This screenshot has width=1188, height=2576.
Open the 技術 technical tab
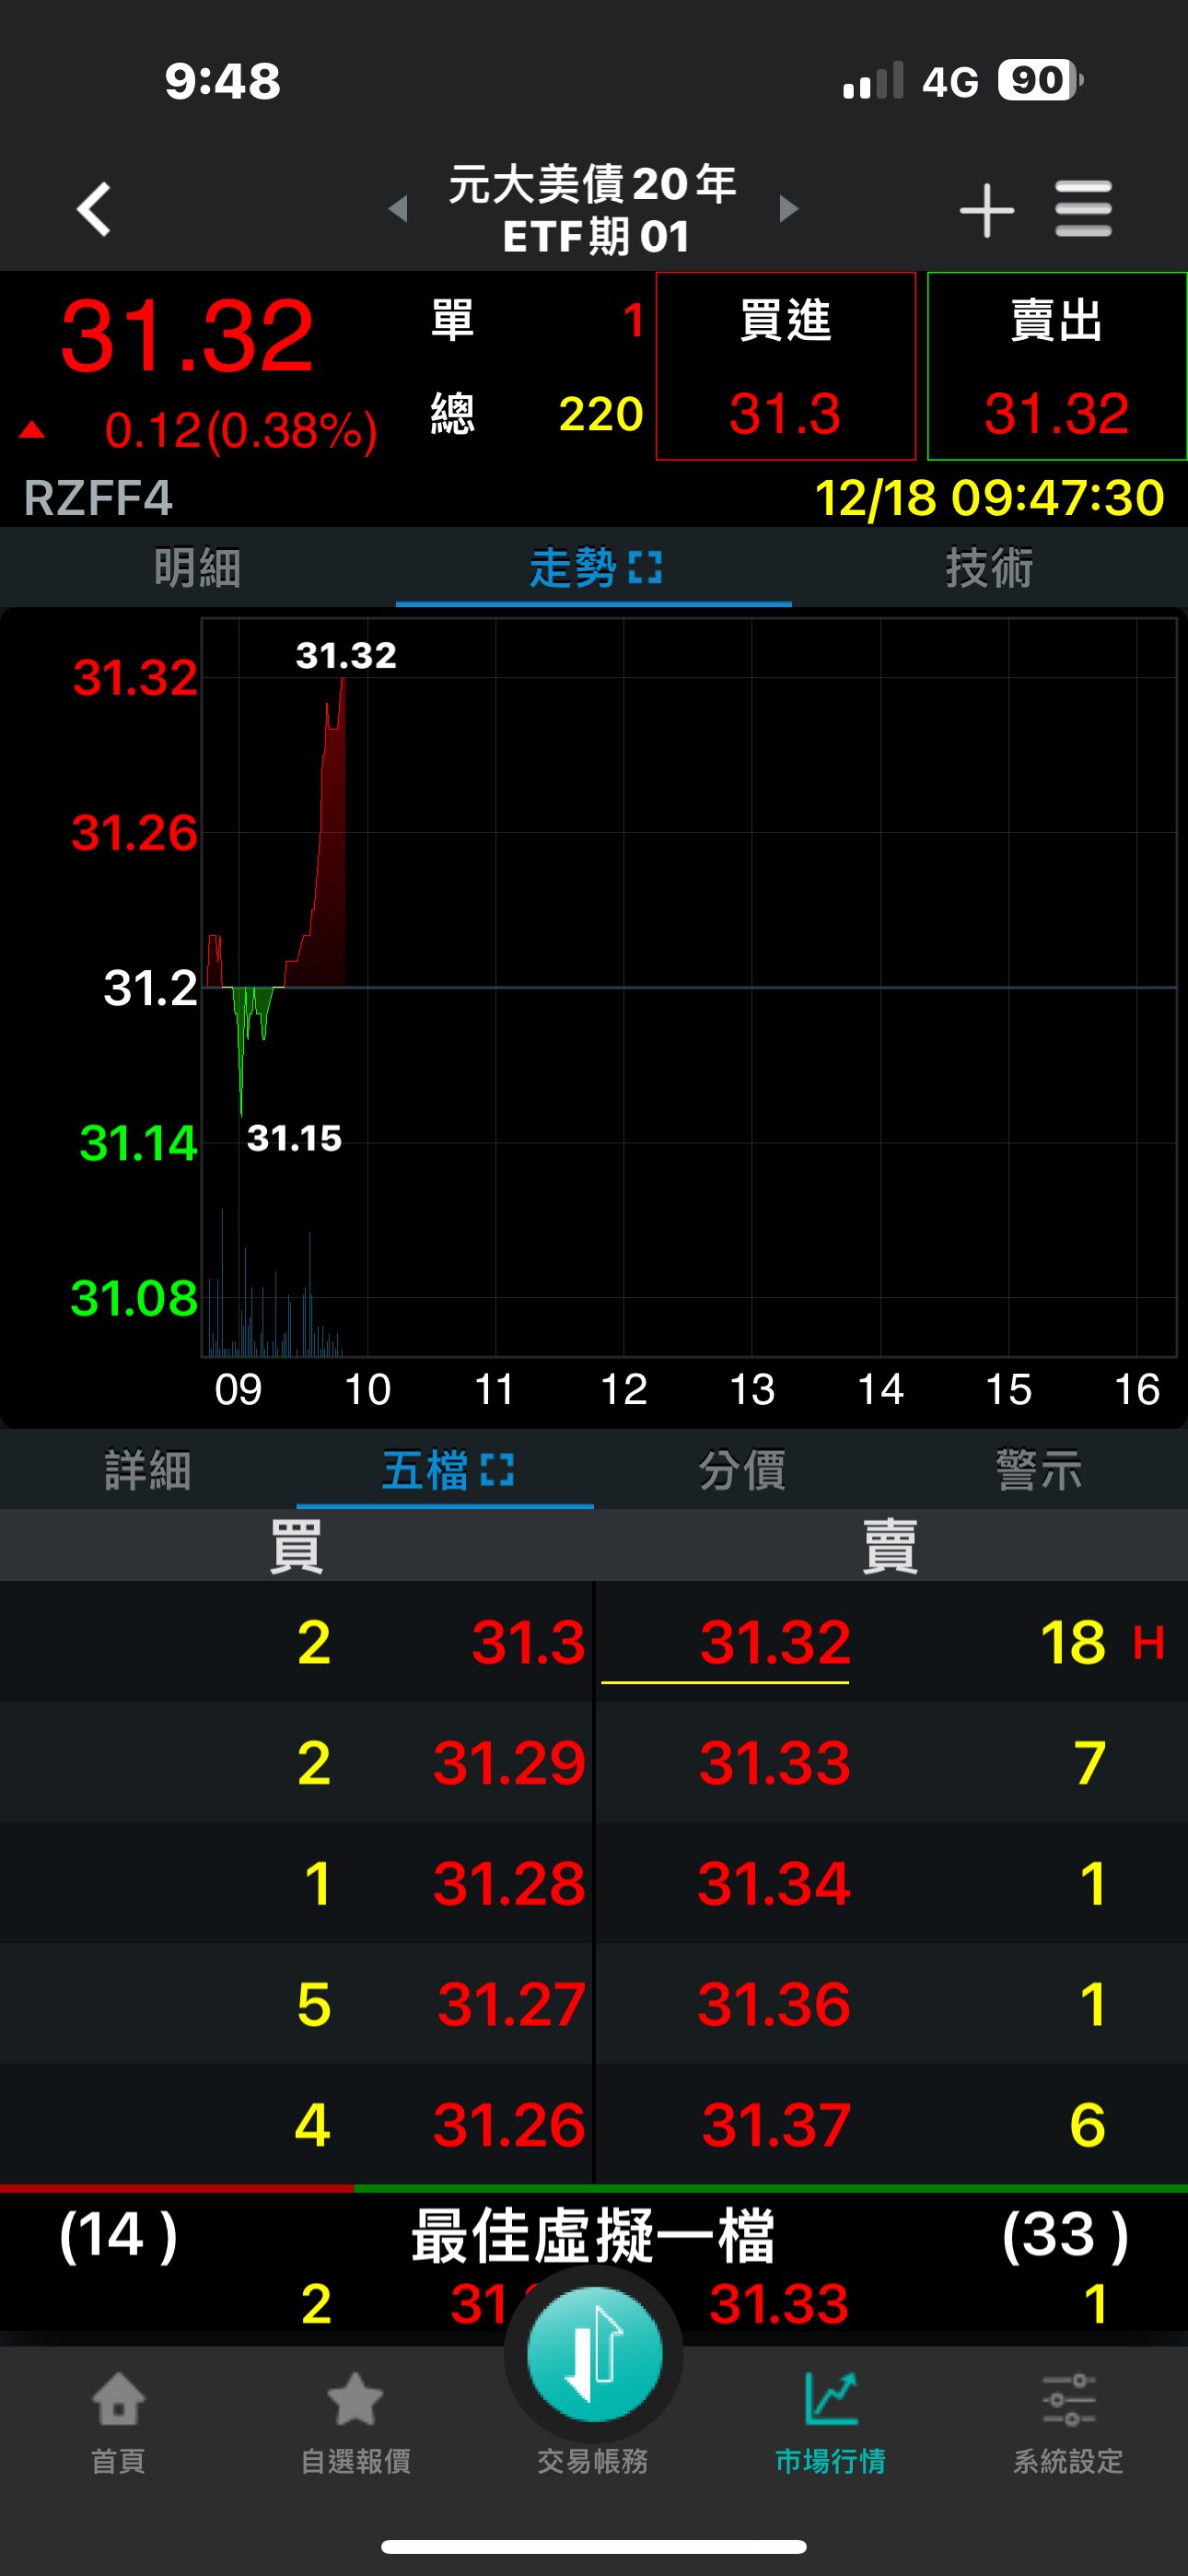pyautogui.click(x=989, y=568)
